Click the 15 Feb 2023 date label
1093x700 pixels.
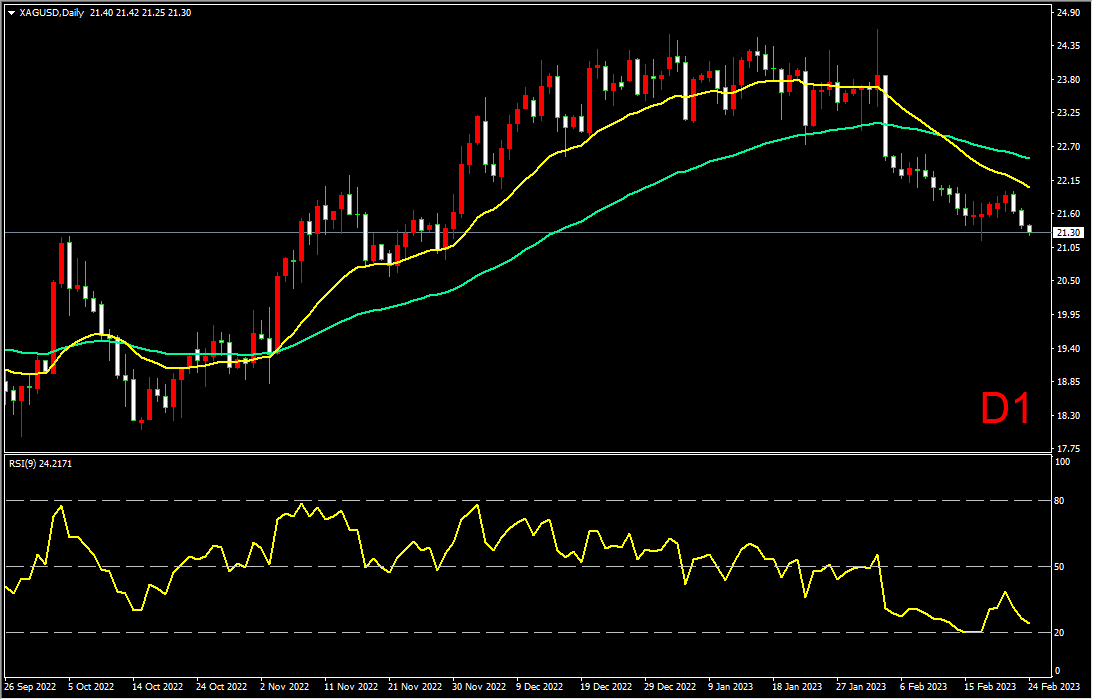988,687
